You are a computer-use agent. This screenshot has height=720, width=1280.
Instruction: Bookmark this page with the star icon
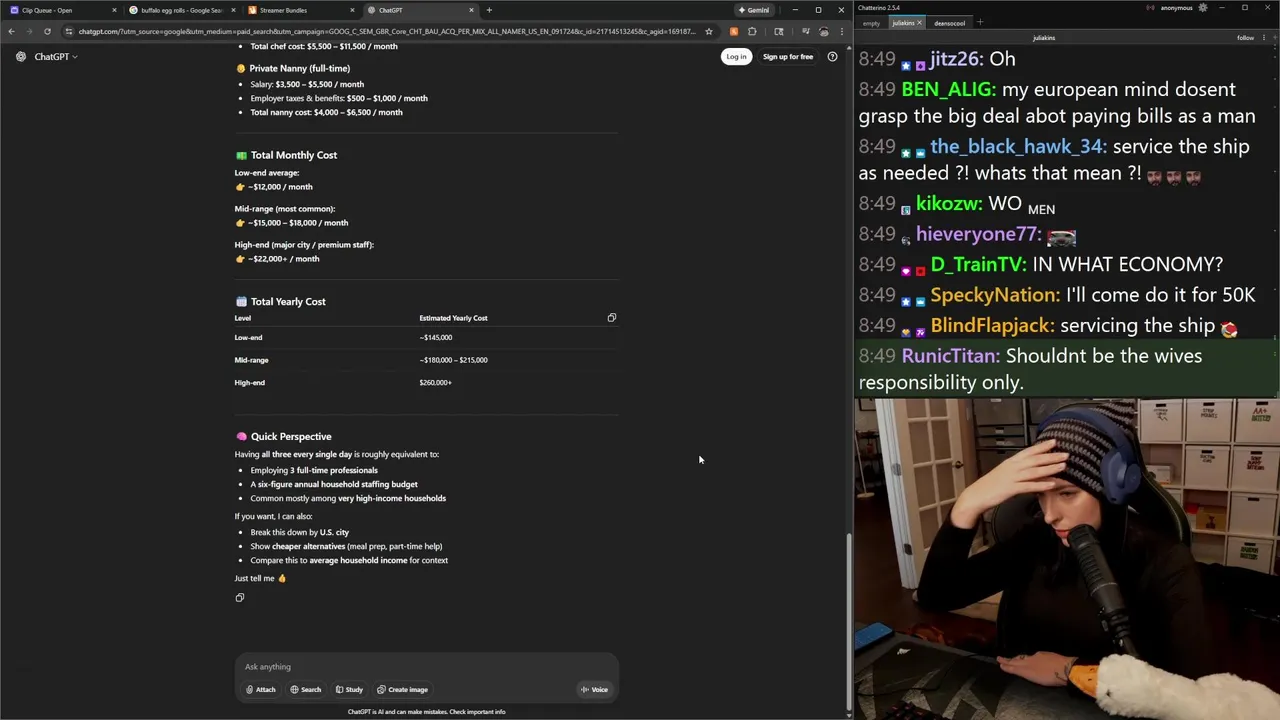click(x=709, y=31)
